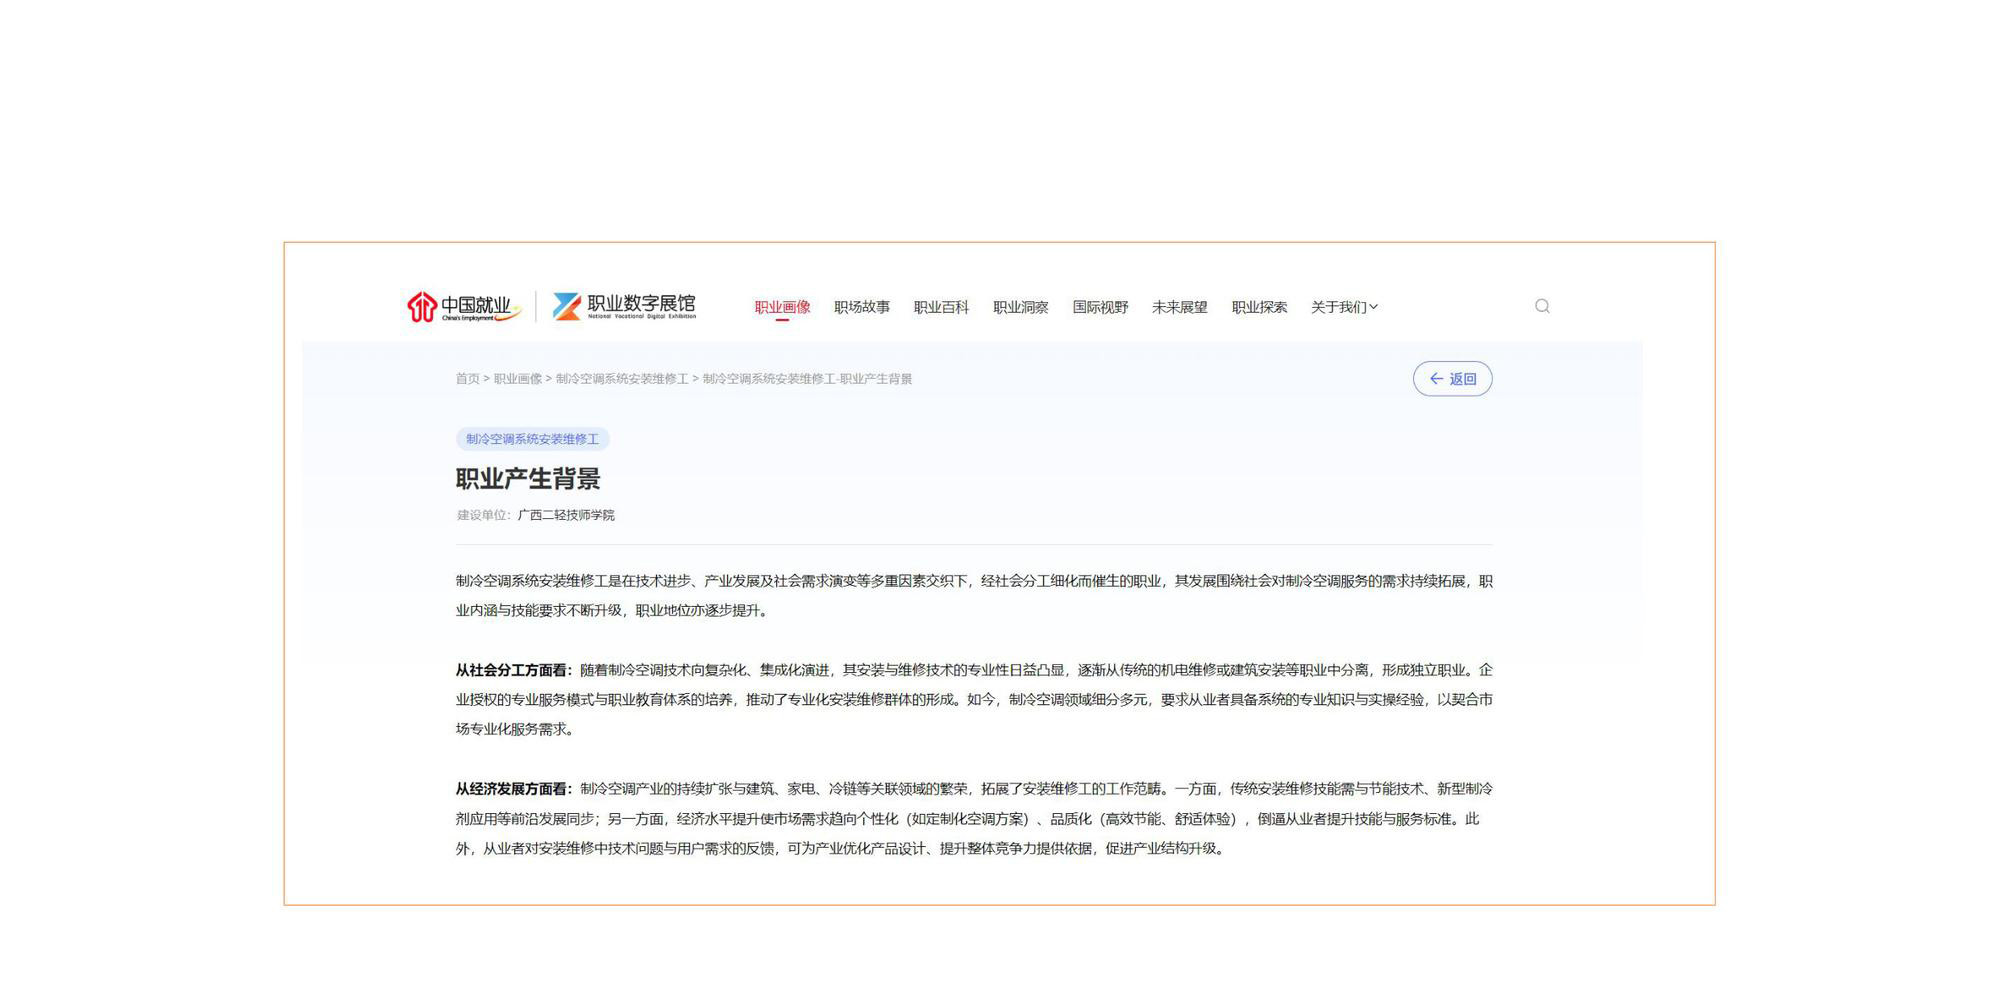This screenshot has height=996, width=2000.
Task: Expand the 关于我们 dropdown menu
Action: pyautogui.click(x=1344, y=307)
